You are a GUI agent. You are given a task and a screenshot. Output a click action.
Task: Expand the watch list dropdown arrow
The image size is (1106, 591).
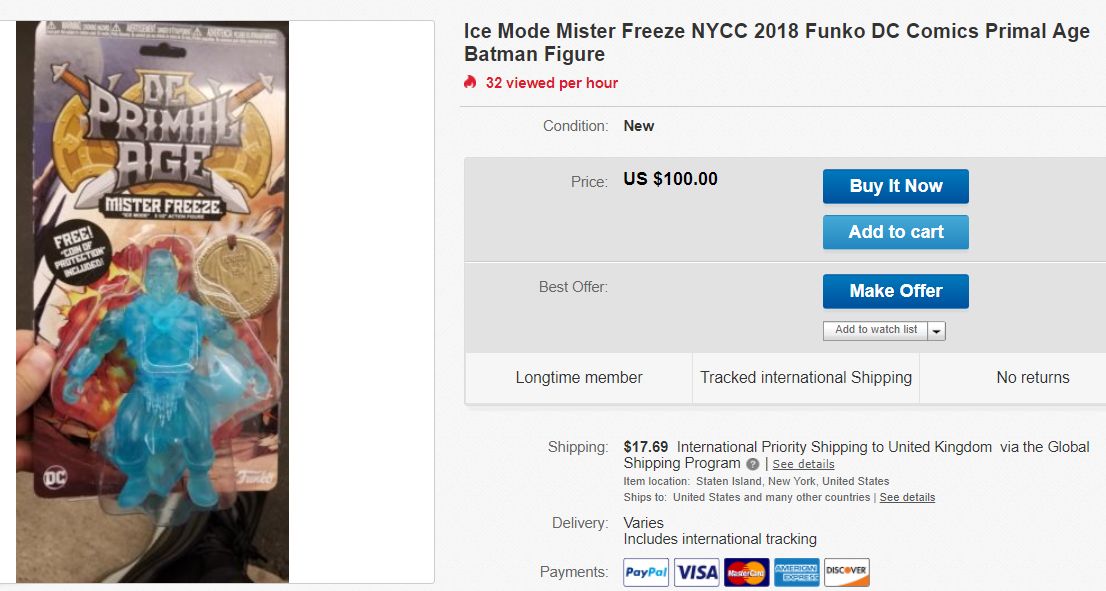937,330
